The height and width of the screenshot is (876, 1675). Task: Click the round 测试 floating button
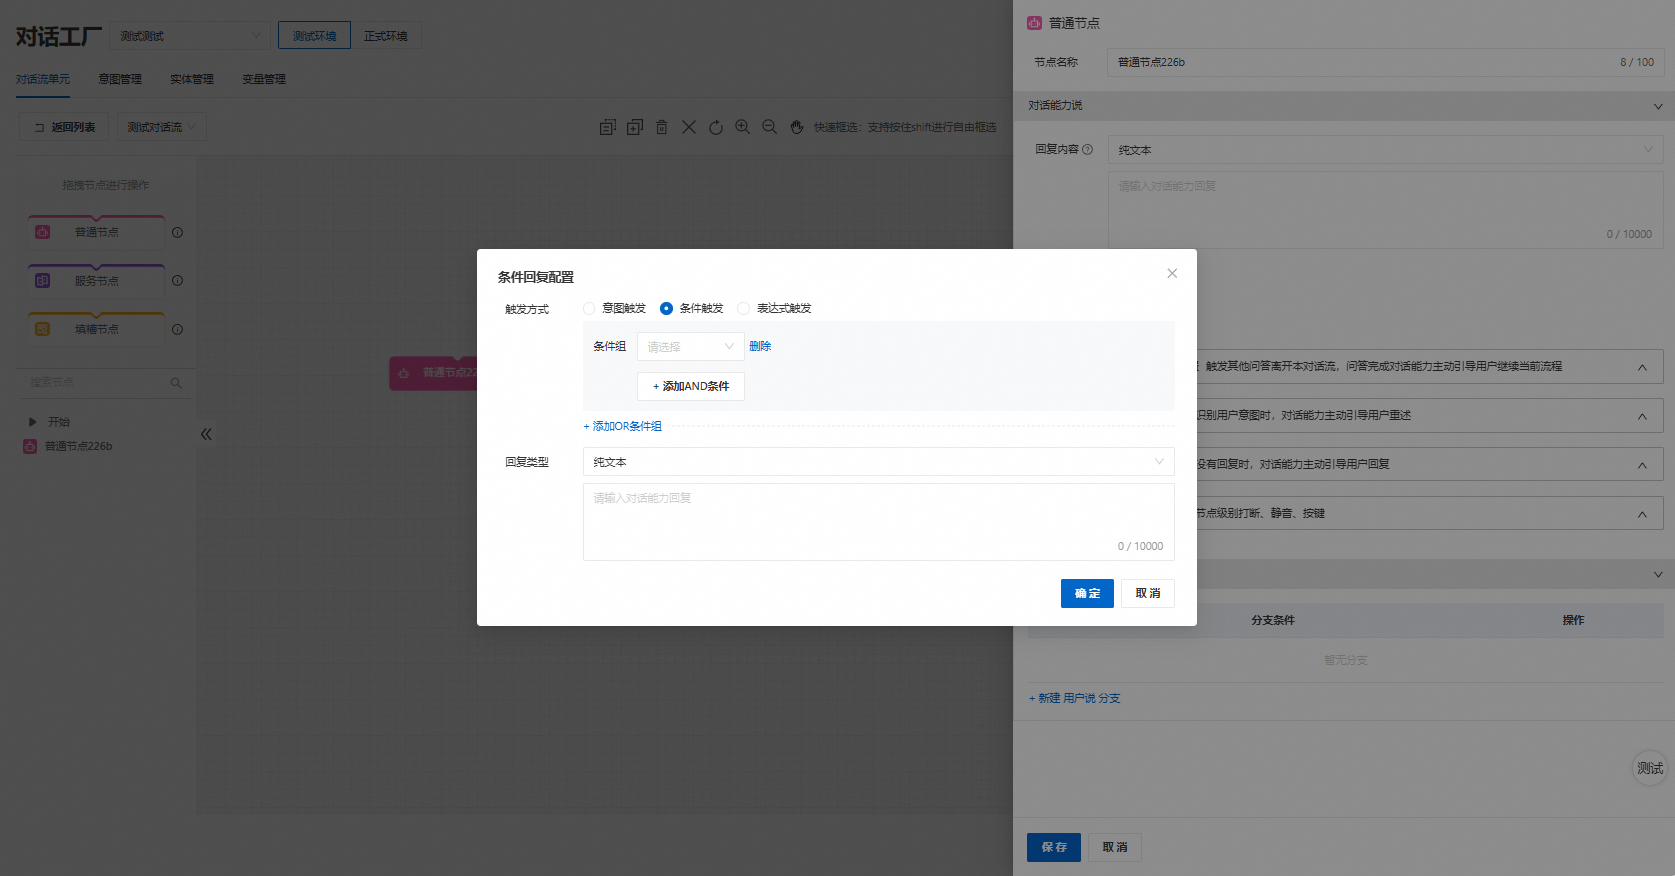(1650, 768)
